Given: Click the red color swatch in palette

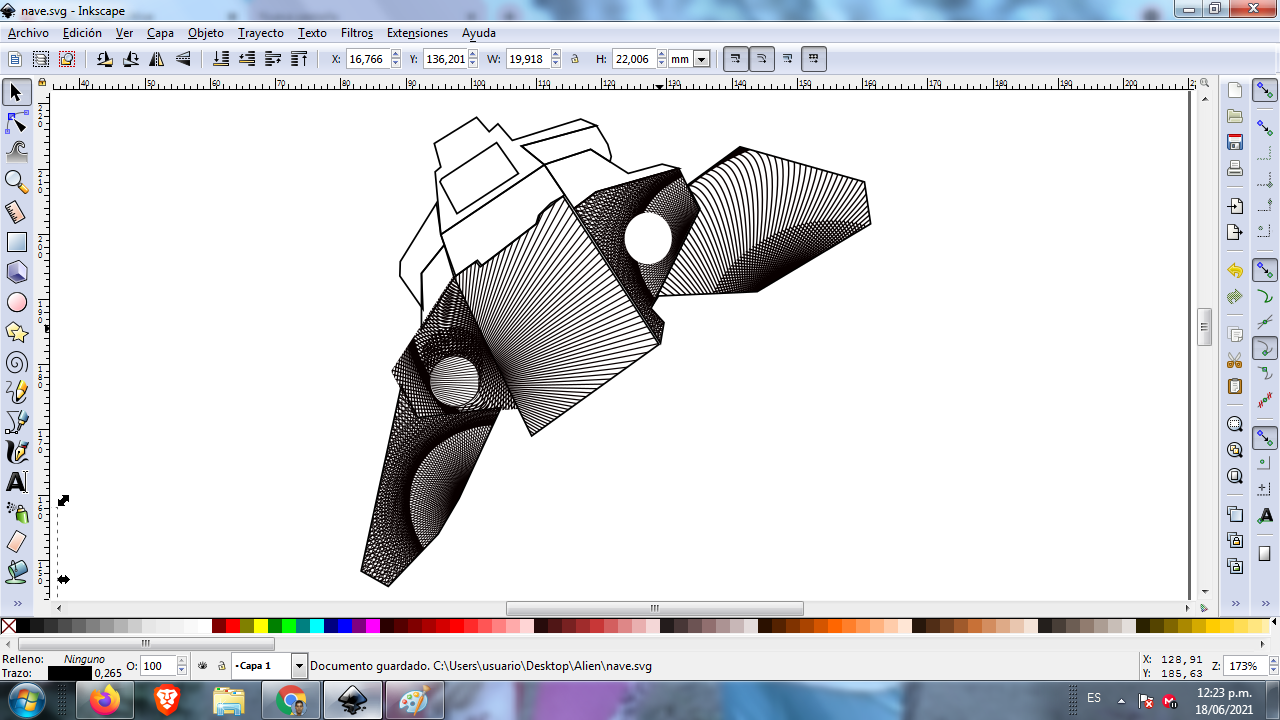Looking at the screenshot, I should 233,626.
